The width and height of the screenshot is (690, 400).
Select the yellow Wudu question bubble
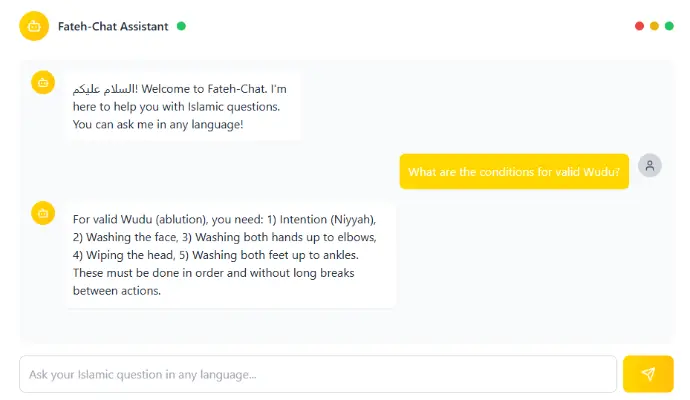(x=514, y=171)
